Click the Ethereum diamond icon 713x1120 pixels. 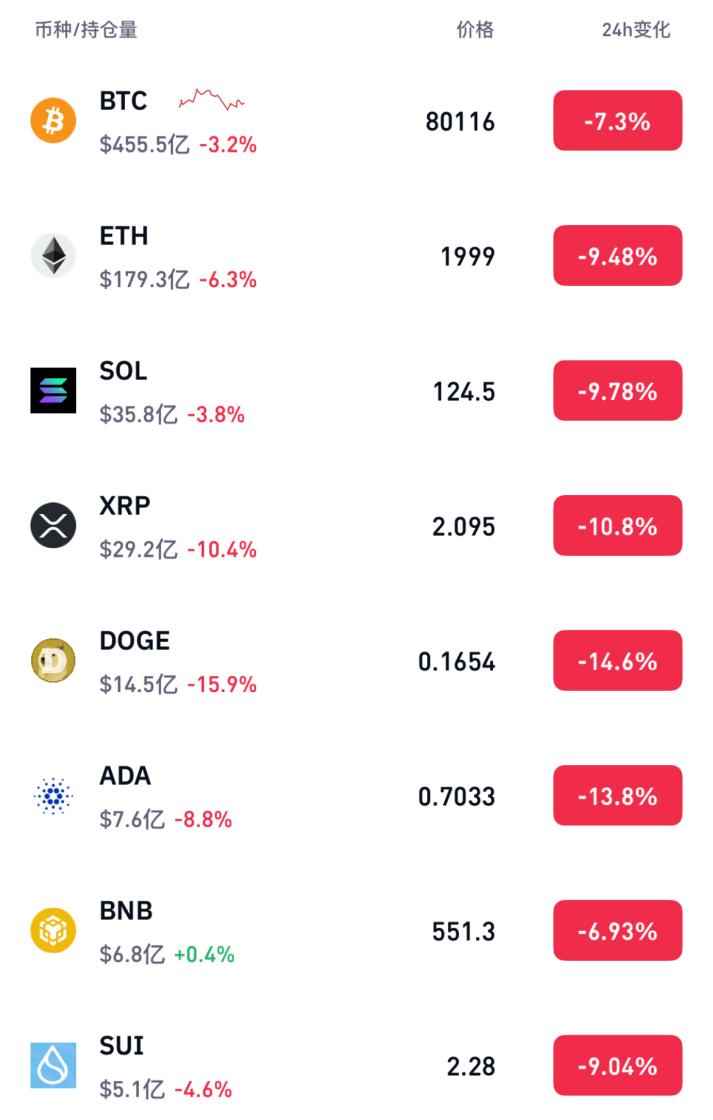click(x=53, y=256)
